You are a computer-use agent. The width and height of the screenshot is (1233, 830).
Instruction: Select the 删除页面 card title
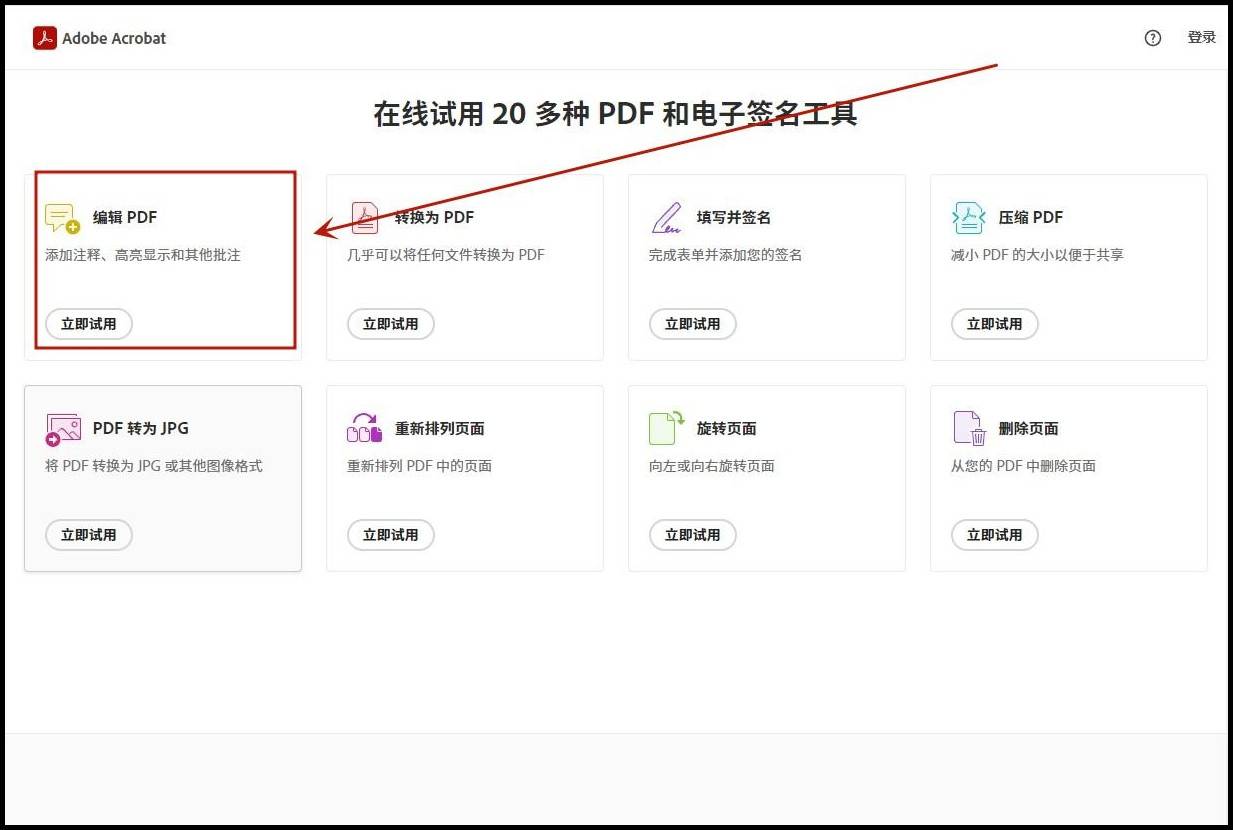pos(1029,428)
